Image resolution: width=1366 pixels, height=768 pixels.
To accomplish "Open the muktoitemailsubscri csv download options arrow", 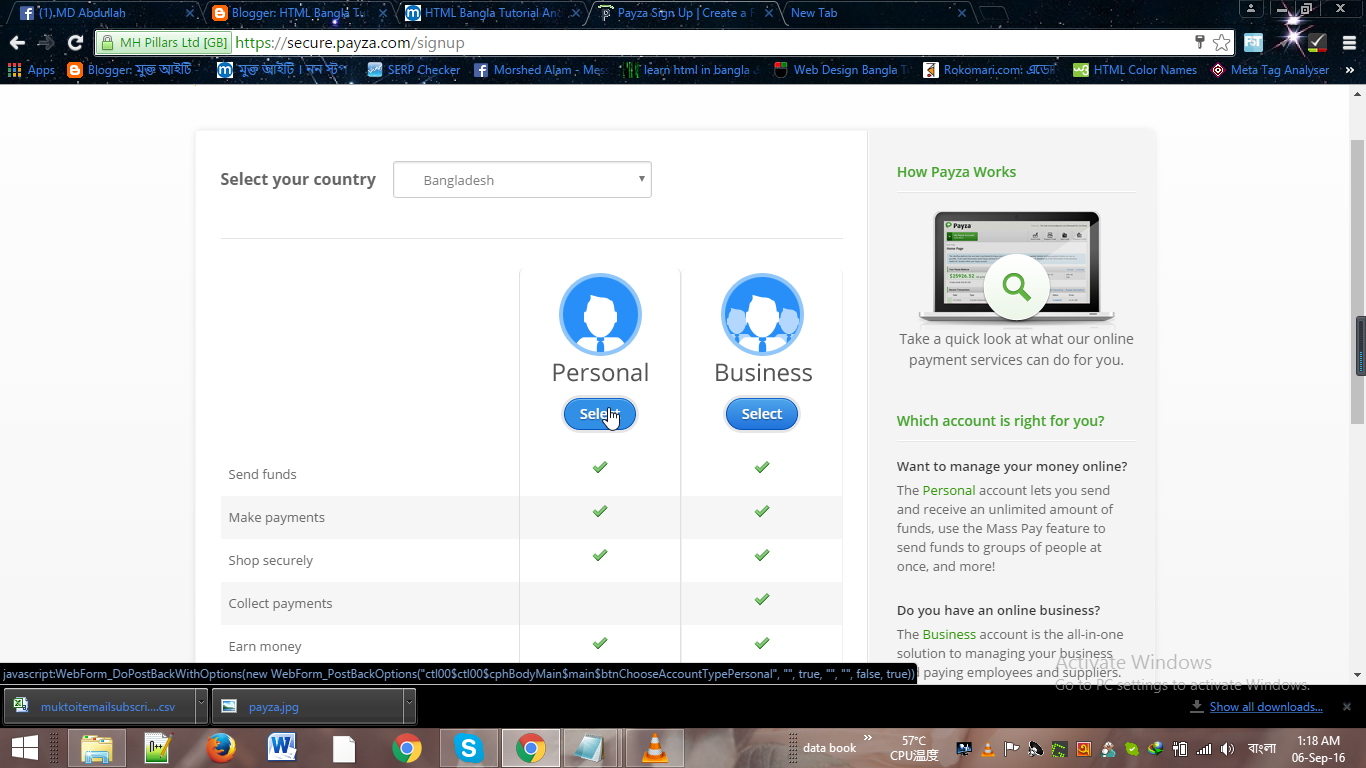I will pos(201,706).
